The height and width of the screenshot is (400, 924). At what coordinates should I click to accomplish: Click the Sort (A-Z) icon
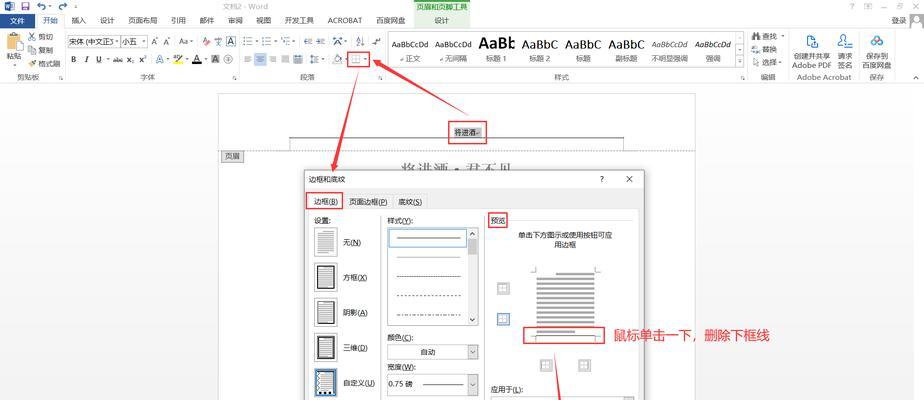point(361,41)
